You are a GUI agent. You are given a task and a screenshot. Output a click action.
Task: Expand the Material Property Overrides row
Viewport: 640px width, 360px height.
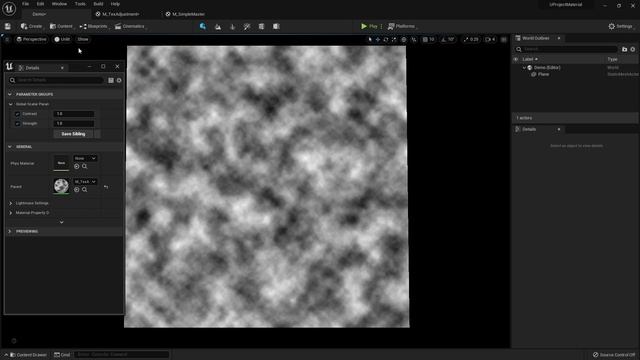(11, 213)
